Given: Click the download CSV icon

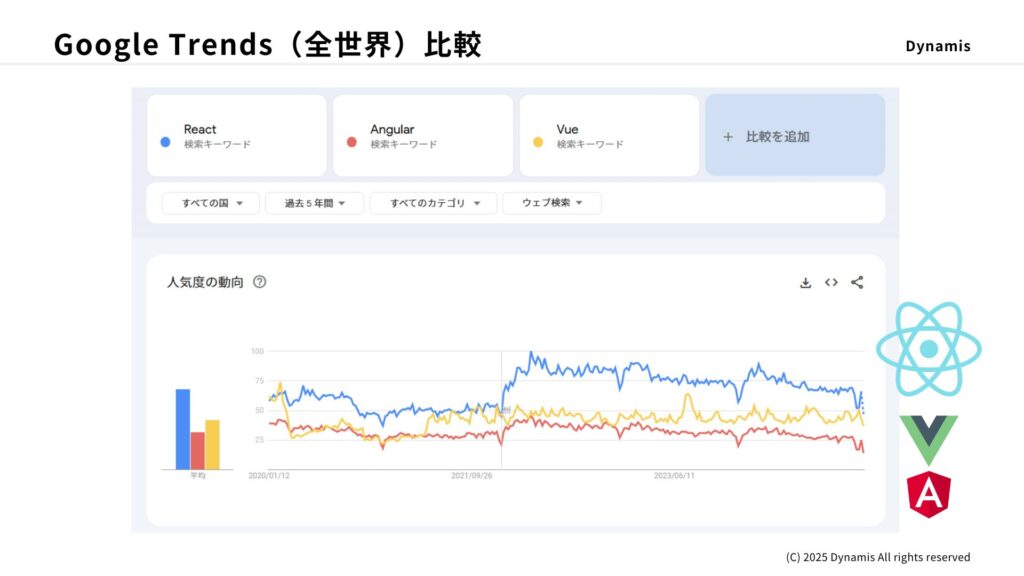Looking at the screenshot, I should pyautogui.click(x=805, y=283).
